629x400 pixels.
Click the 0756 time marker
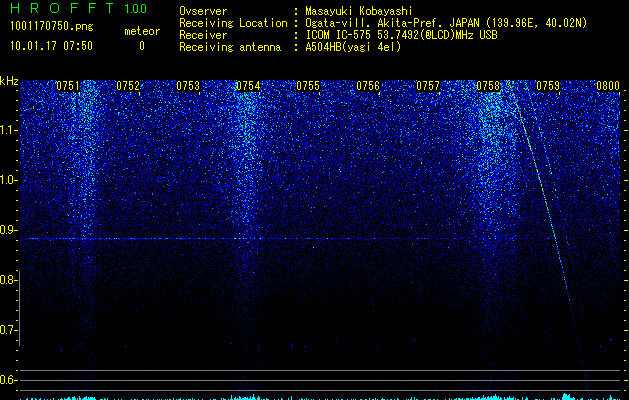point(368,86)
